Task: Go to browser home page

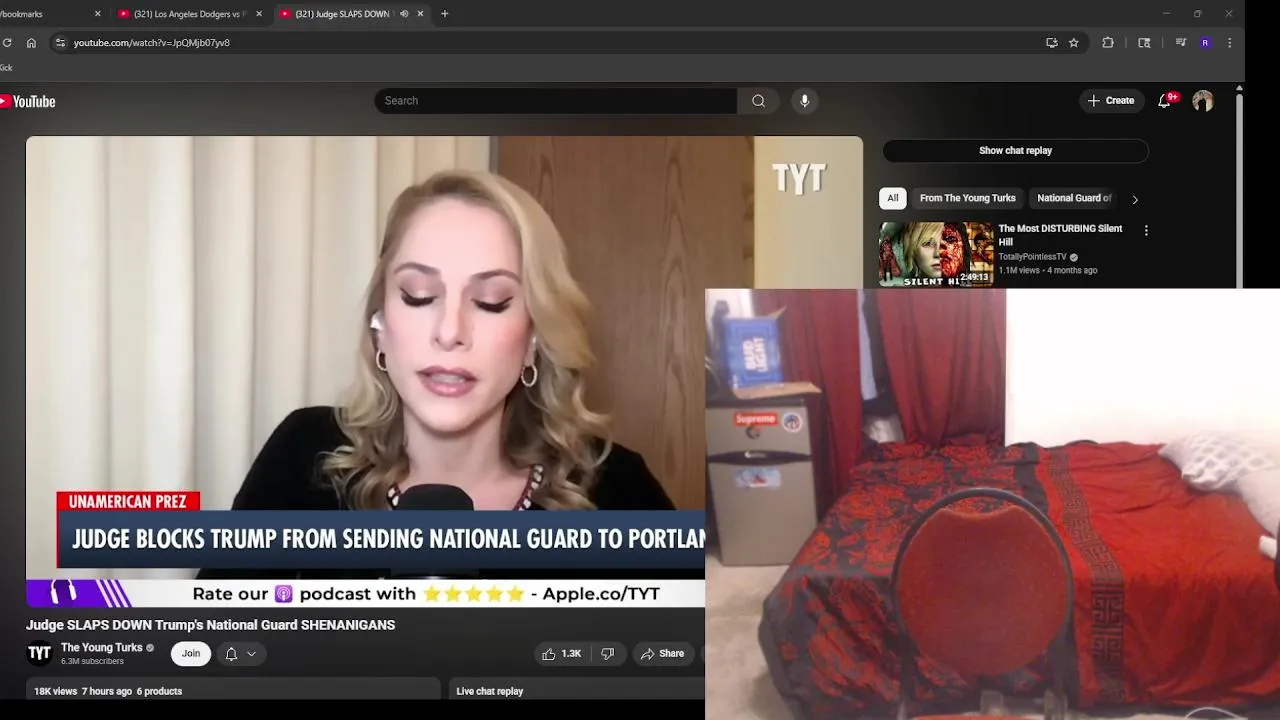Action: 31,43
